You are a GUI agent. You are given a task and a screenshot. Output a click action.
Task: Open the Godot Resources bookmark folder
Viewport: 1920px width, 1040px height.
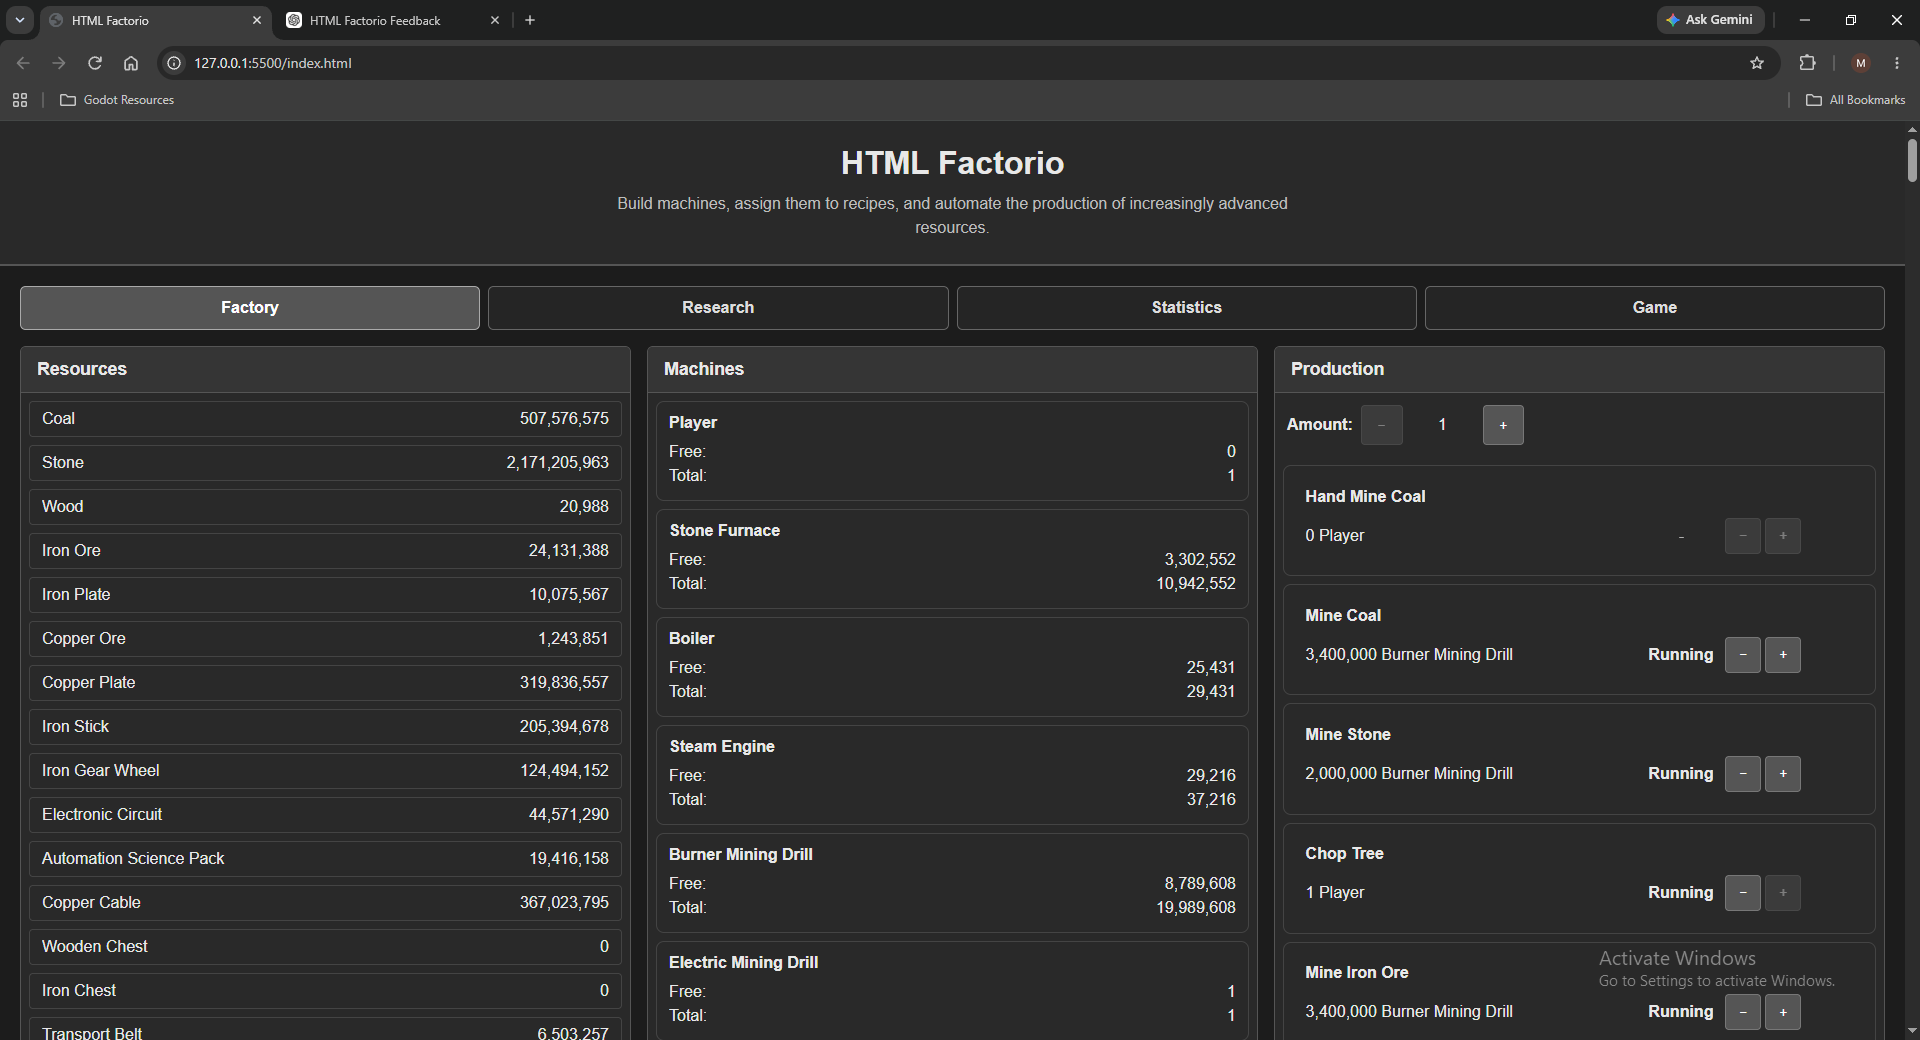[117, 100]
